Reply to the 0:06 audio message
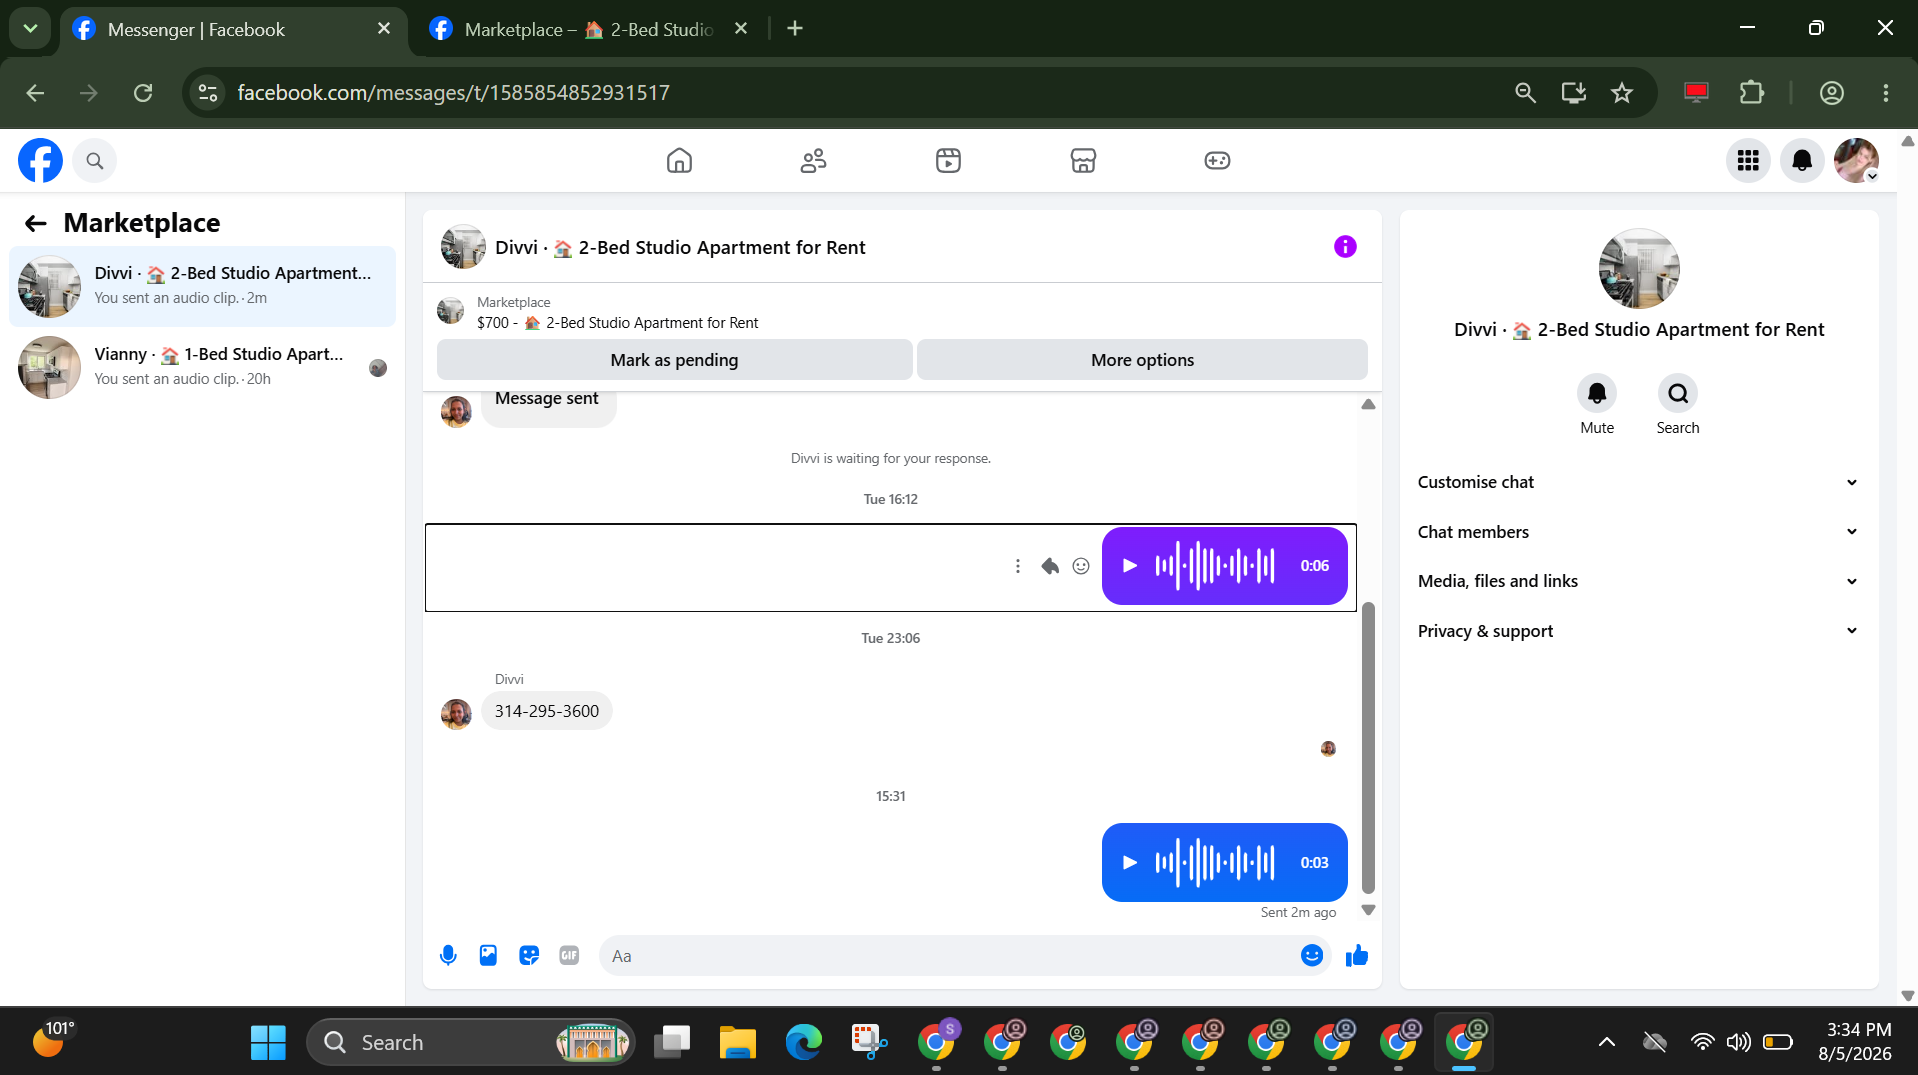 pos(1050,566)
